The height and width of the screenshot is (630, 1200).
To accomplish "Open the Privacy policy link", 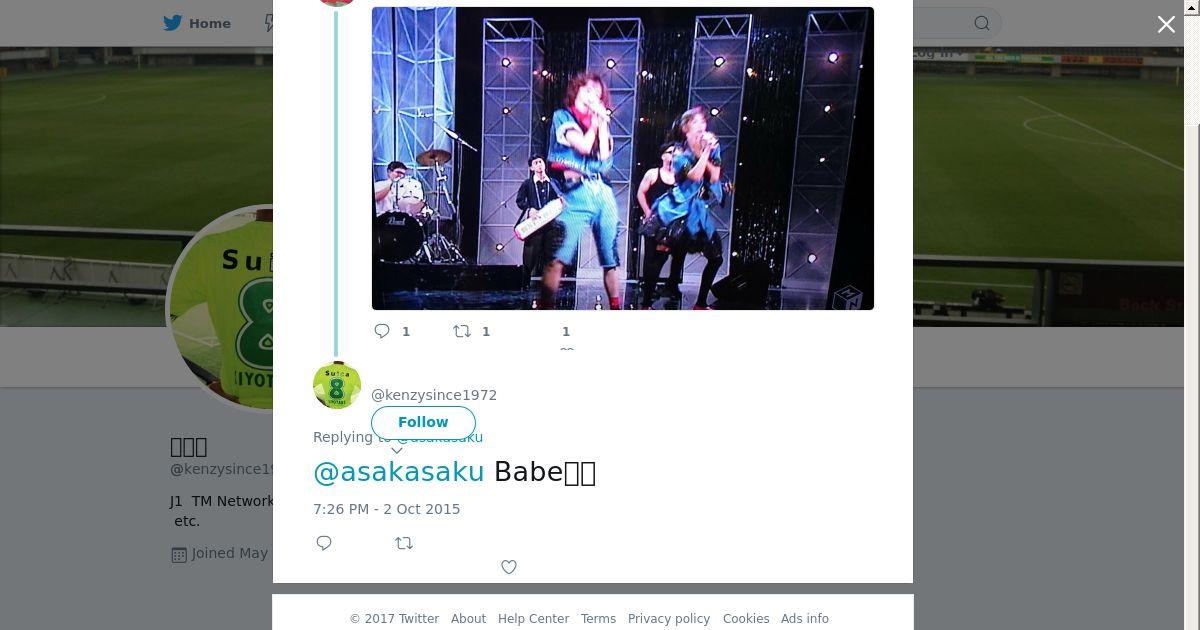I will click(669, 619).
